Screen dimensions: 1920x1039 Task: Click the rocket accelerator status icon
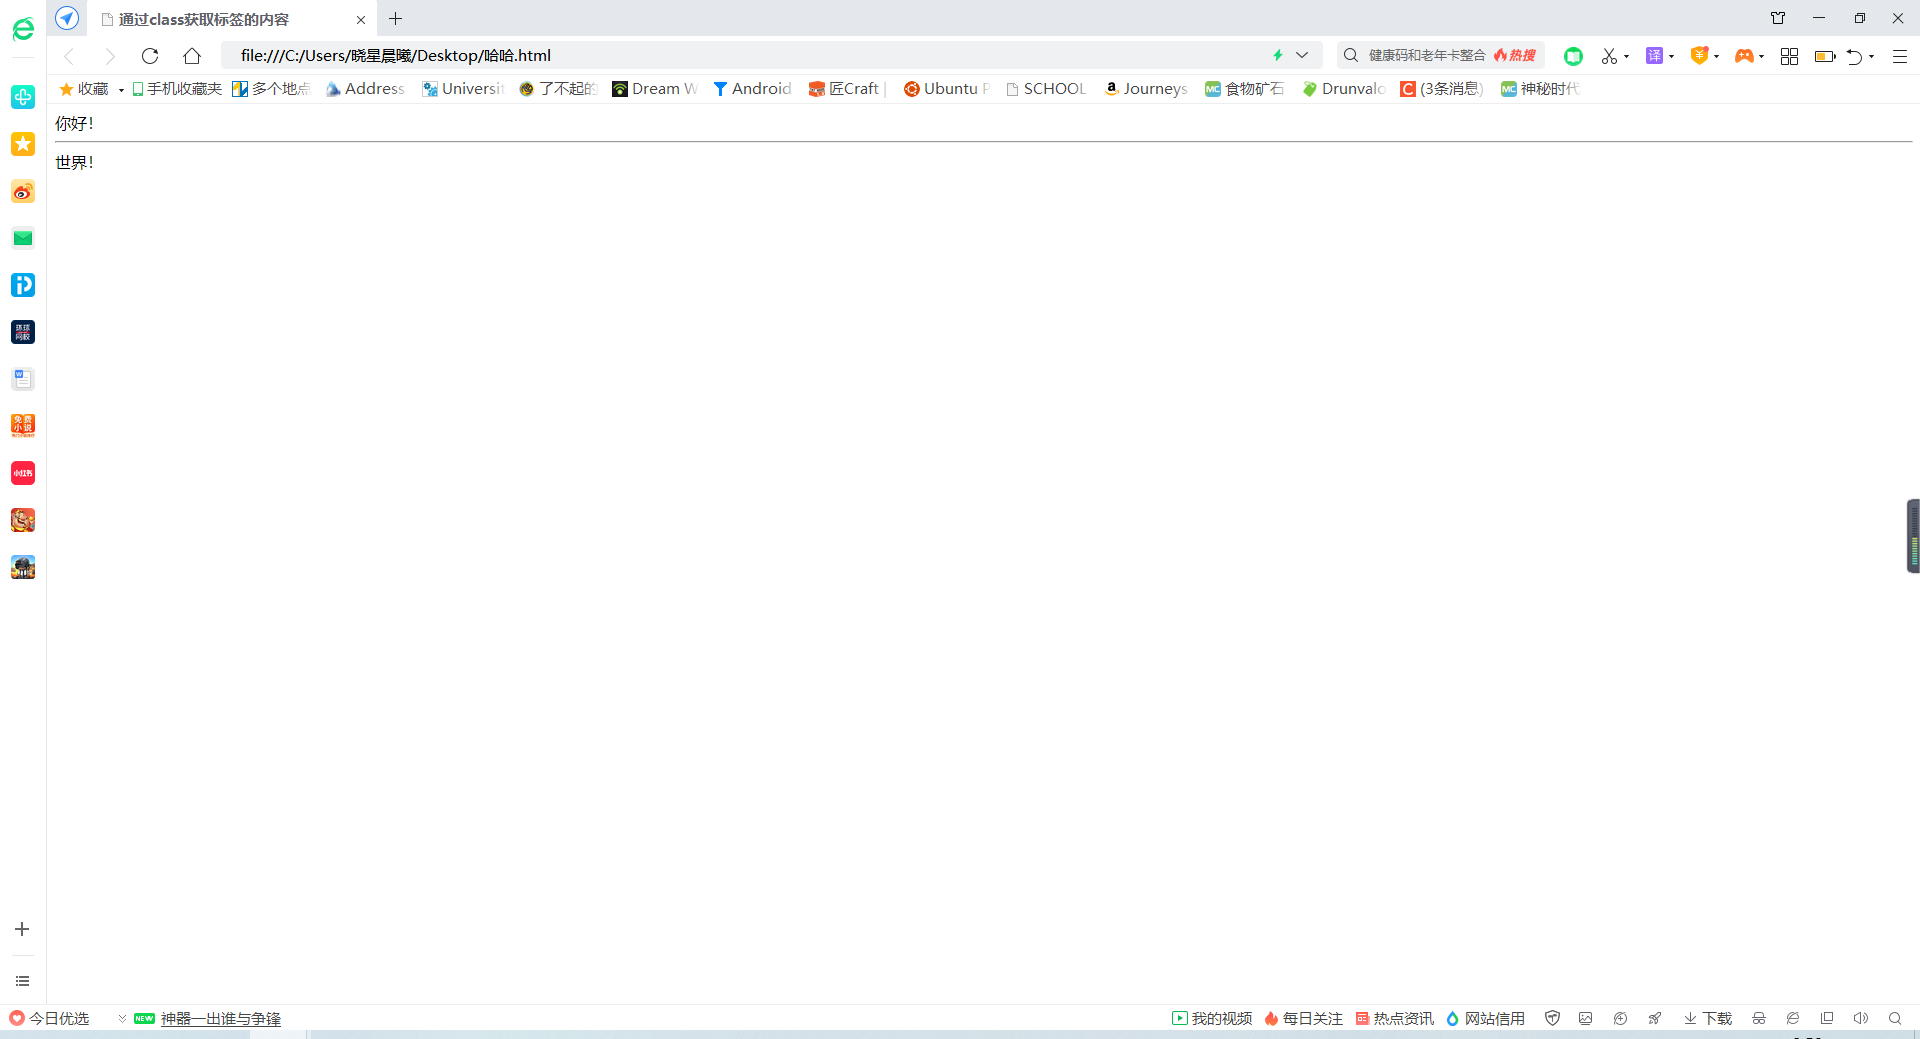pos(1655,1018)
